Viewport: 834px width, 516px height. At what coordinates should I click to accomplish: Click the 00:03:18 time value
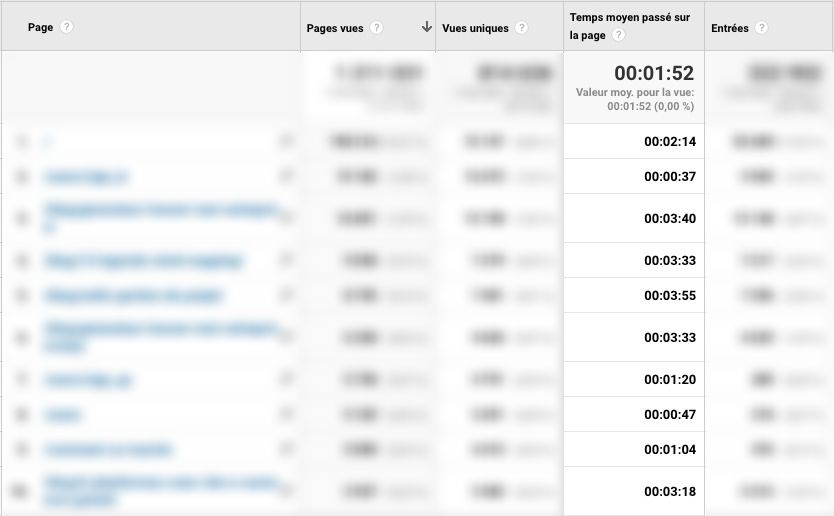point(669,492)
